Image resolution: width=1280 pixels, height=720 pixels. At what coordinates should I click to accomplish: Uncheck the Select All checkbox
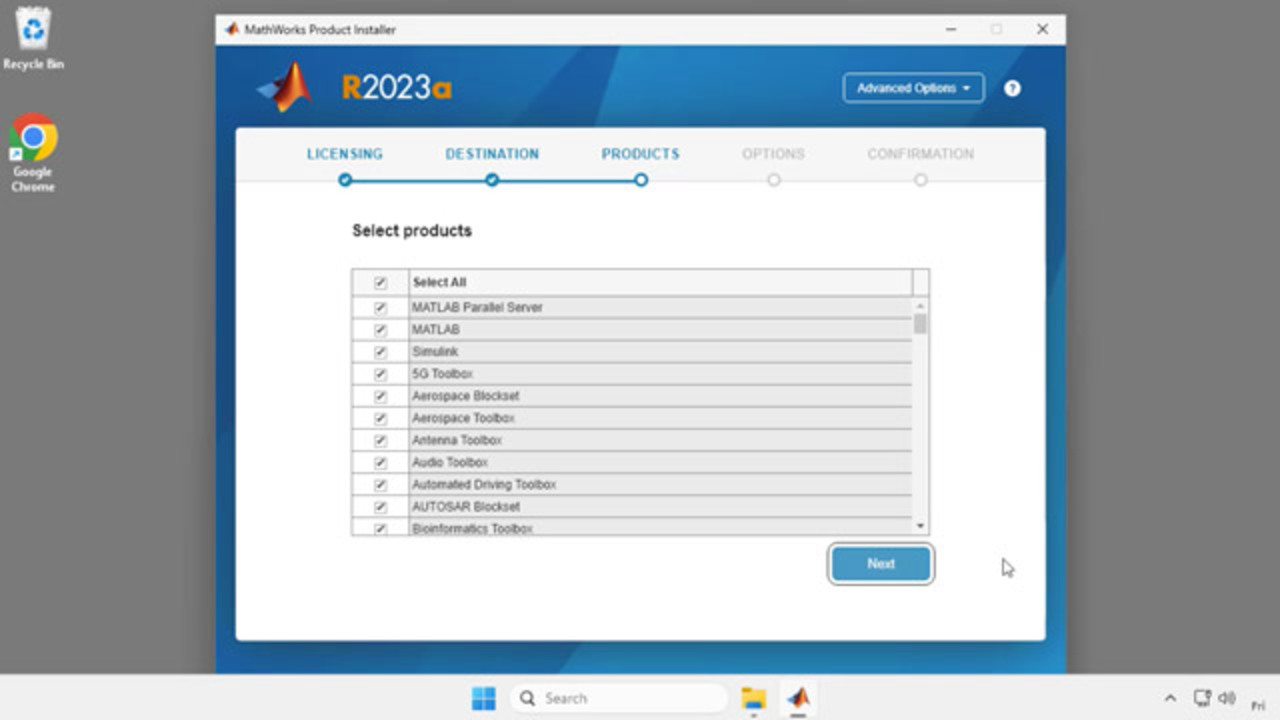pos(380,283)
